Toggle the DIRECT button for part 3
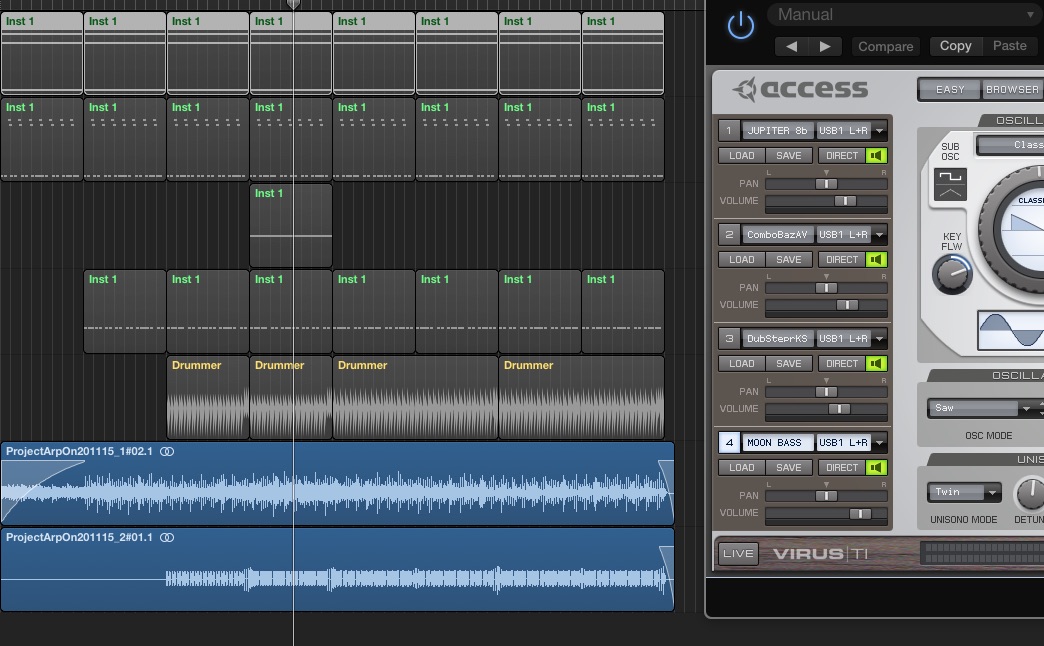The width and height of the screenshot is (1044, 646). pyautogui.click(x=842, y=363)
